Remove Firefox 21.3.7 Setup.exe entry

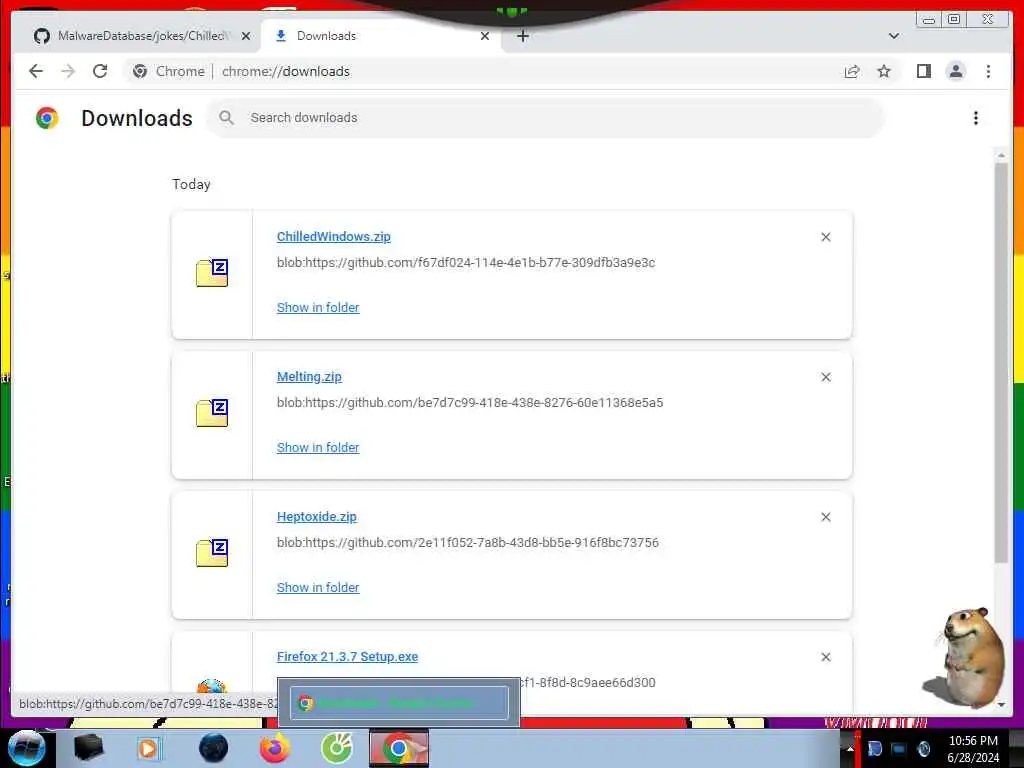(825, 657)
